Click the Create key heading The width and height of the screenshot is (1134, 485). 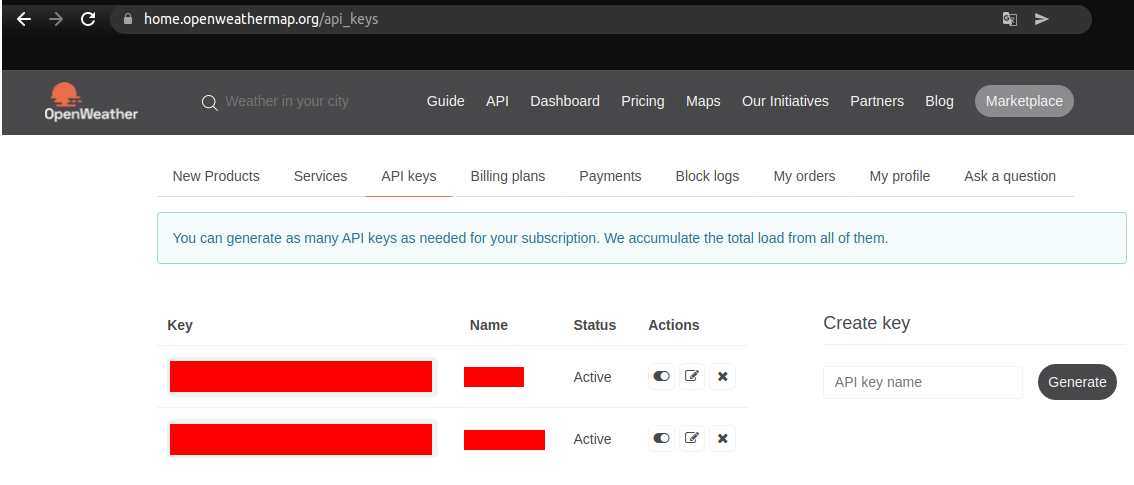pyautogui.click(x=866, y=323)
